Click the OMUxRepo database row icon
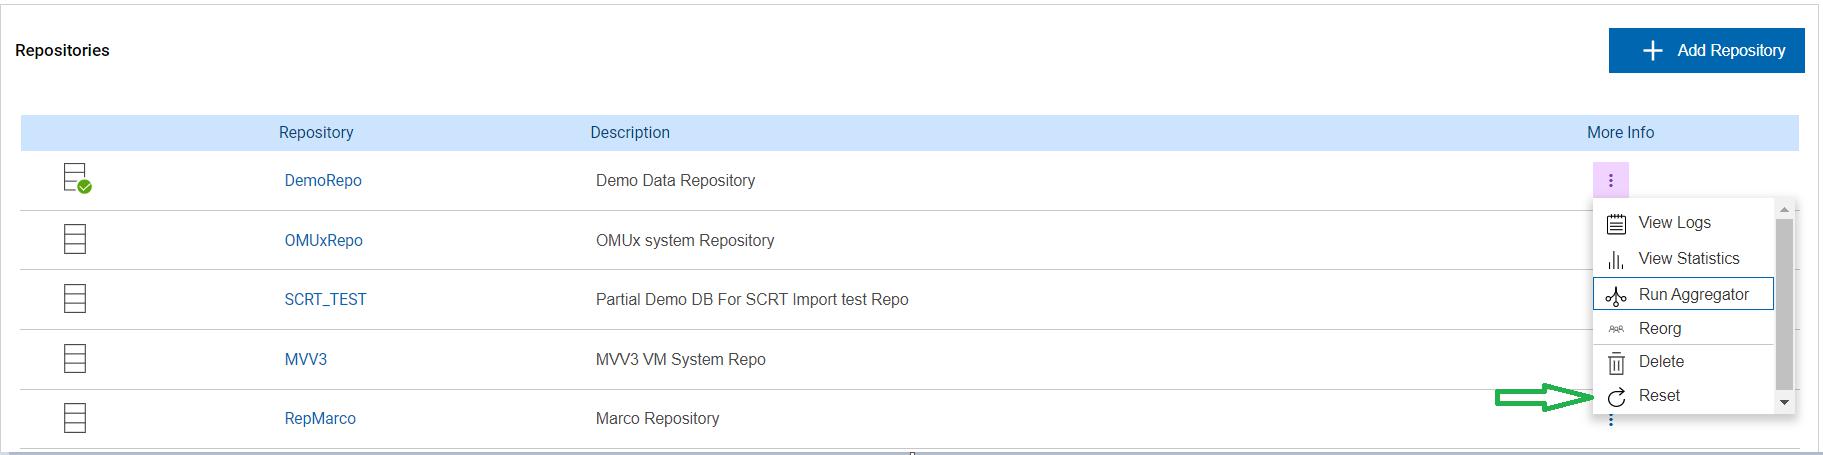 (75, 239)
